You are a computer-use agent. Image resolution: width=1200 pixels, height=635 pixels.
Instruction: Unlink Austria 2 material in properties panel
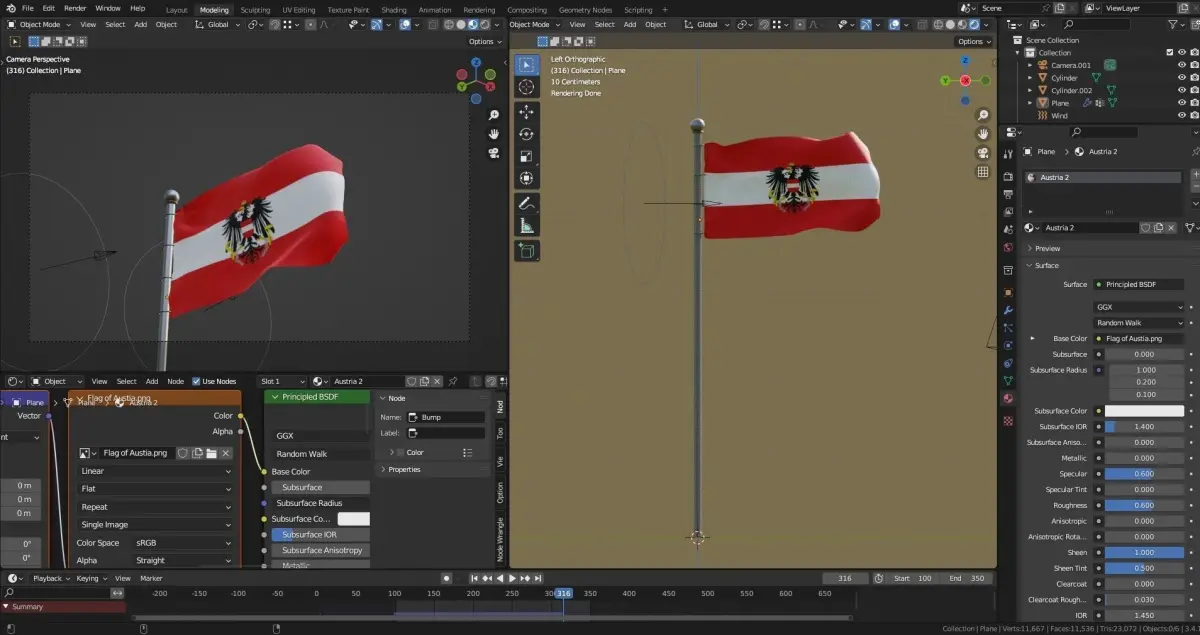1171,228
